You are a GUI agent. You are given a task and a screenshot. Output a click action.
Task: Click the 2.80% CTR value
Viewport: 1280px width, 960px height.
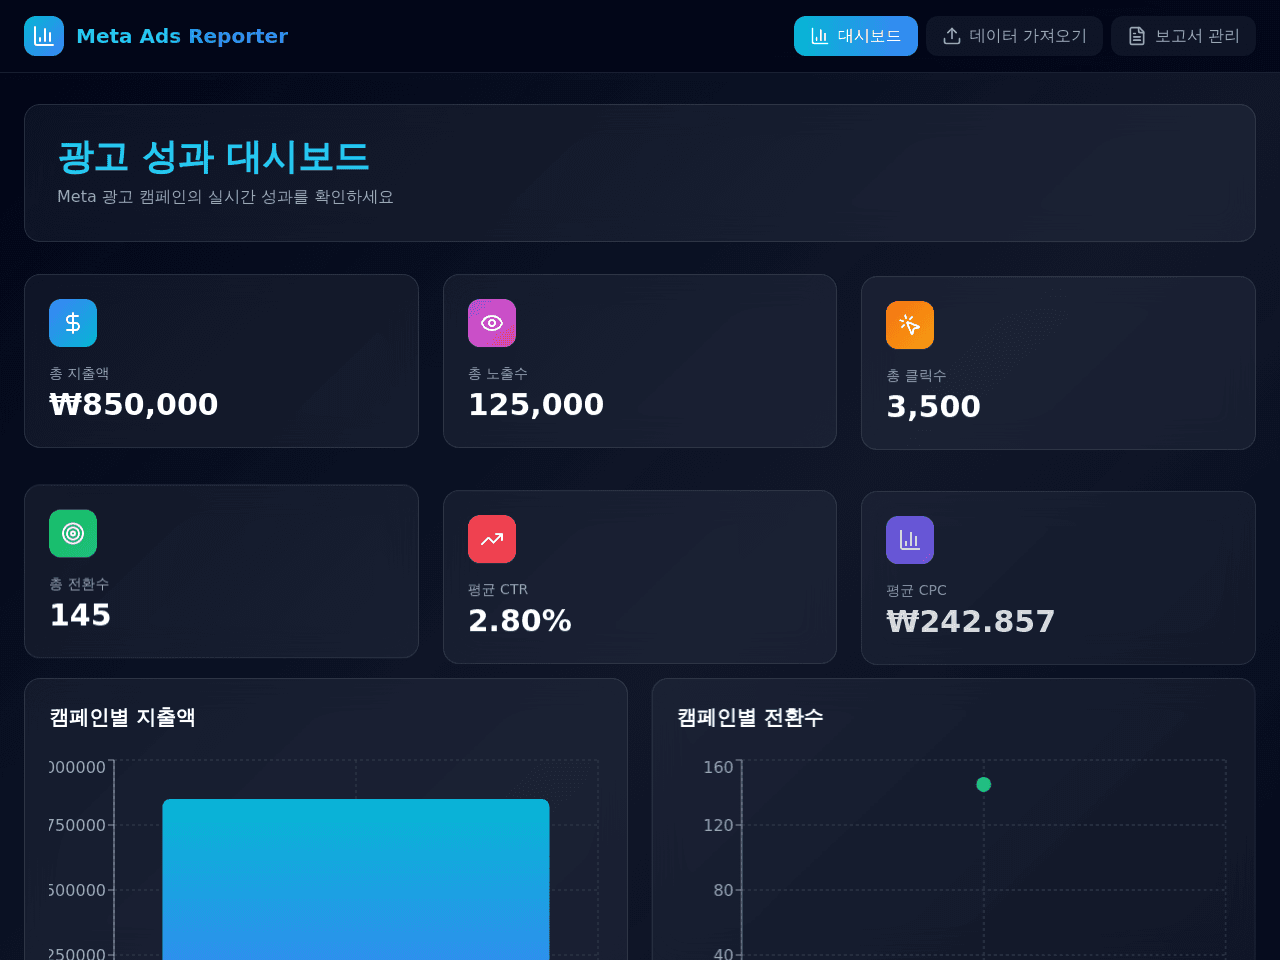click(x=520, y=620)
